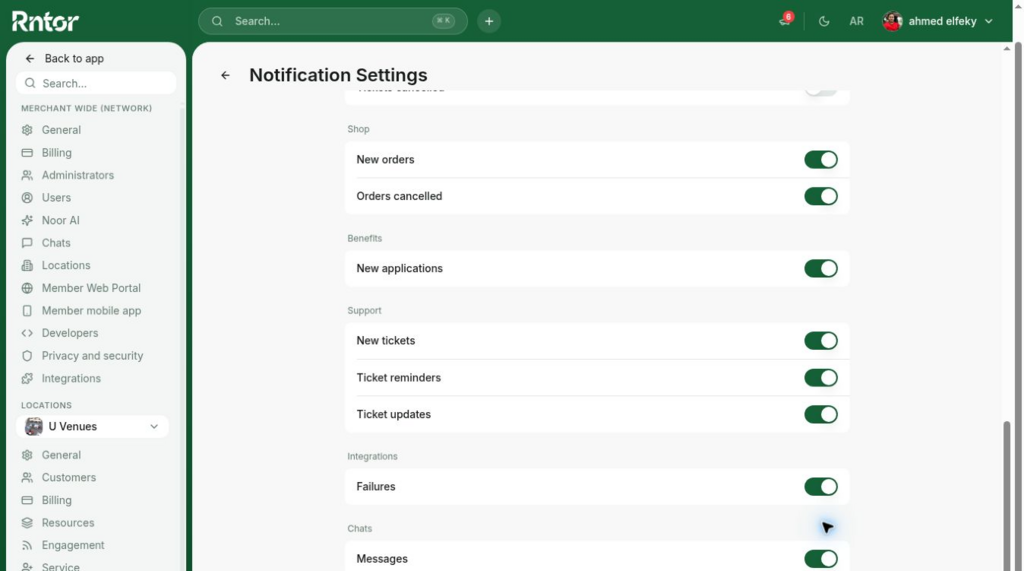Image resolution: width=1024 pixels, height=571 pixels.
Task: Turn off Orders cancelled notifications
Action: pyautogui.click(x=820, y=196)
